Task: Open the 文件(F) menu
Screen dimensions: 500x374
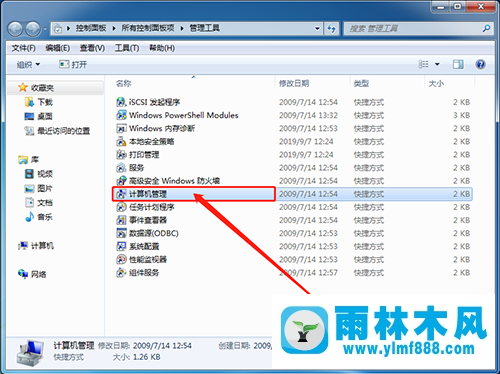Action: tap(24, 48)
